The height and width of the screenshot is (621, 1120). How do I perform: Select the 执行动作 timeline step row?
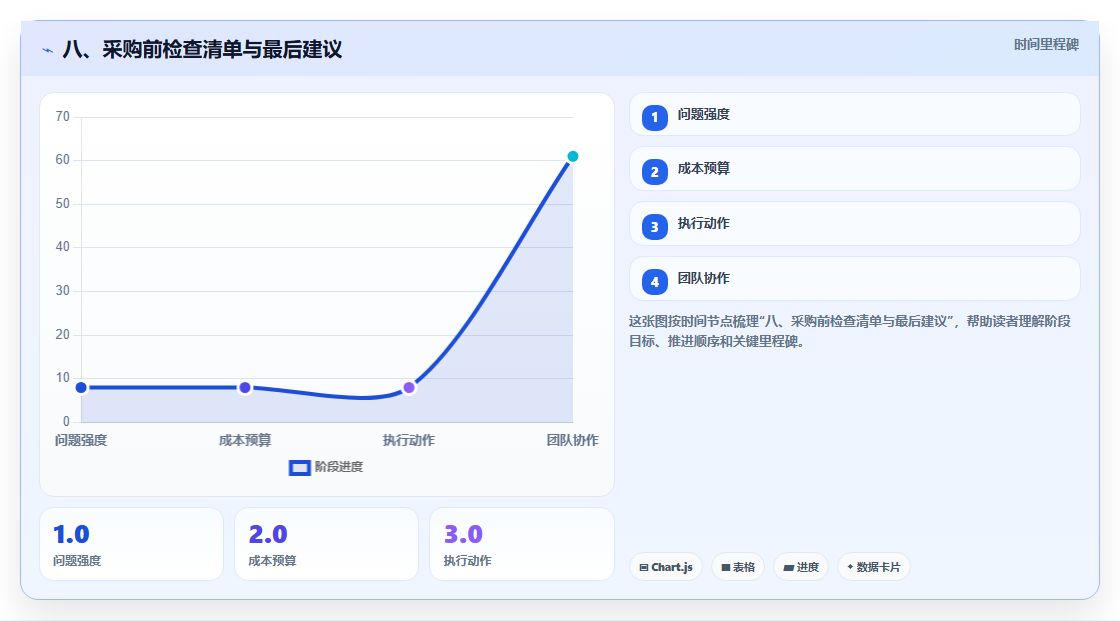(854, 224)
